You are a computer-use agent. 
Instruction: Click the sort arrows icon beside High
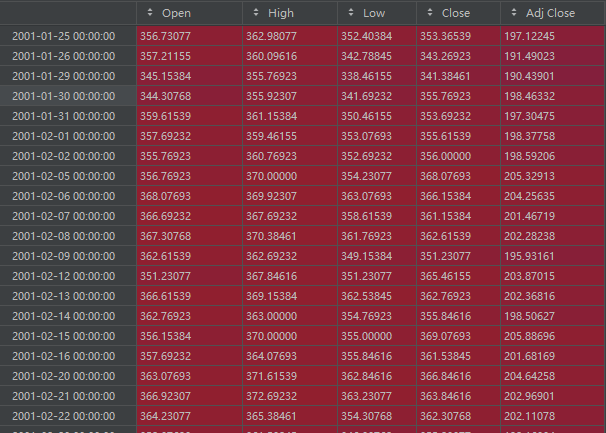[256, 13]
